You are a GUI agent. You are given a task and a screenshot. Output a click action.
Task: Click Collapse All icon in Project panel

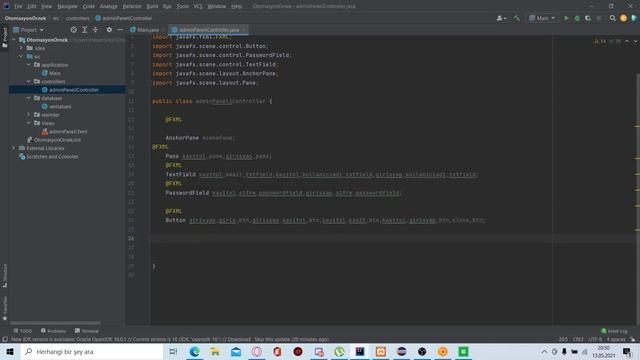click(95, 30)
